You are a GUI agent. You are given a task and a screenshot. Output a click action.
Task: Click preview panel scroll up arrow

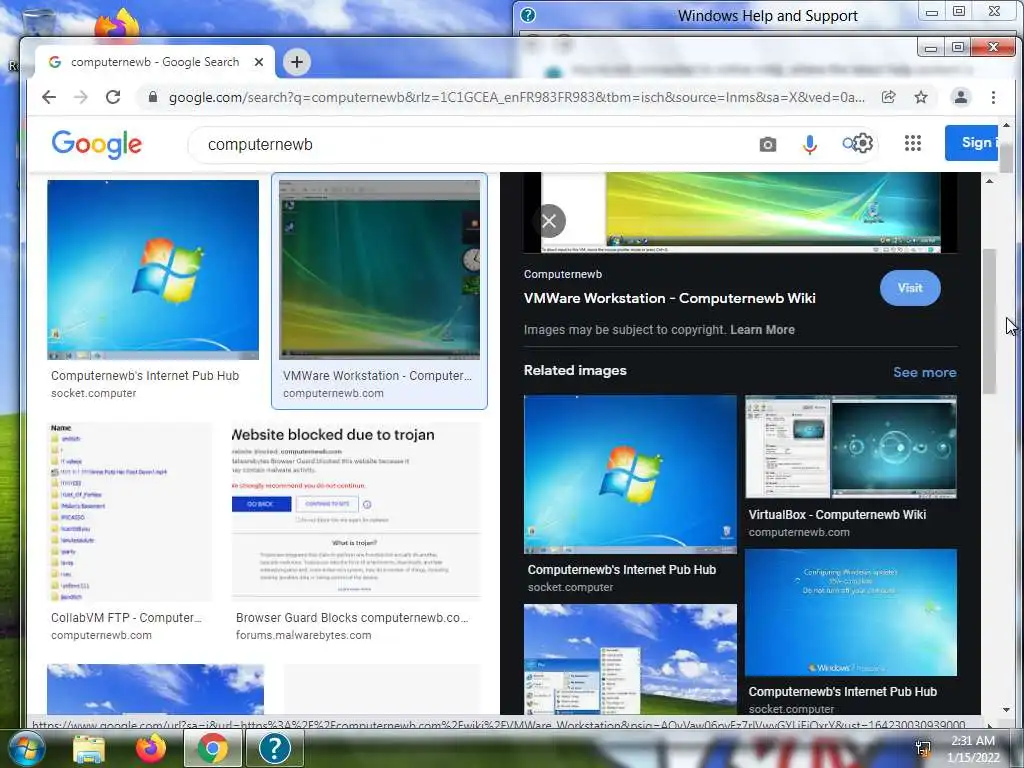989,181
